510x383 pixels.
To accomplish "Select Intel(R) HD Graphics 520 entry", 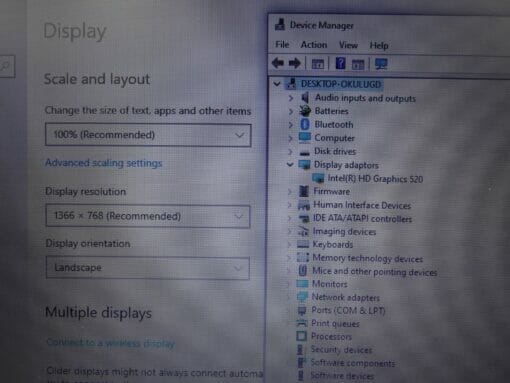I will pos(375,179).
